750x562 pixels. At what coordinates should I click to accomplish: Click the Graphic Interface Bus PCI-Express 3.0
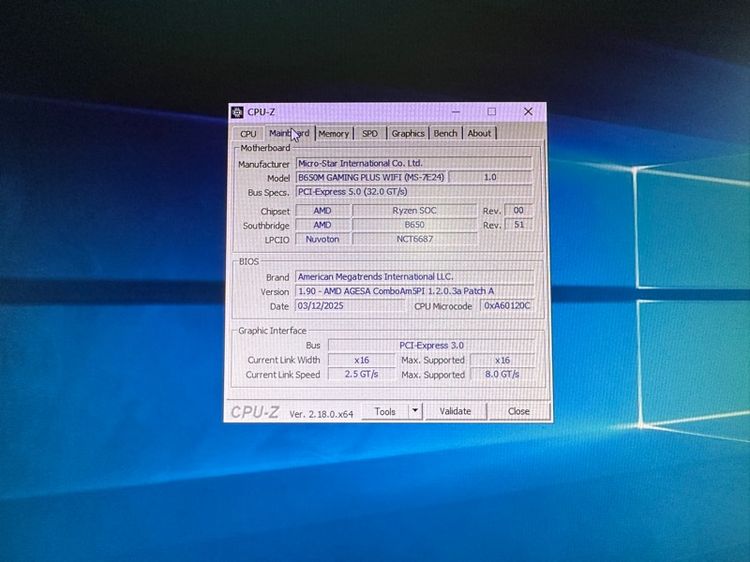point(431,345)
